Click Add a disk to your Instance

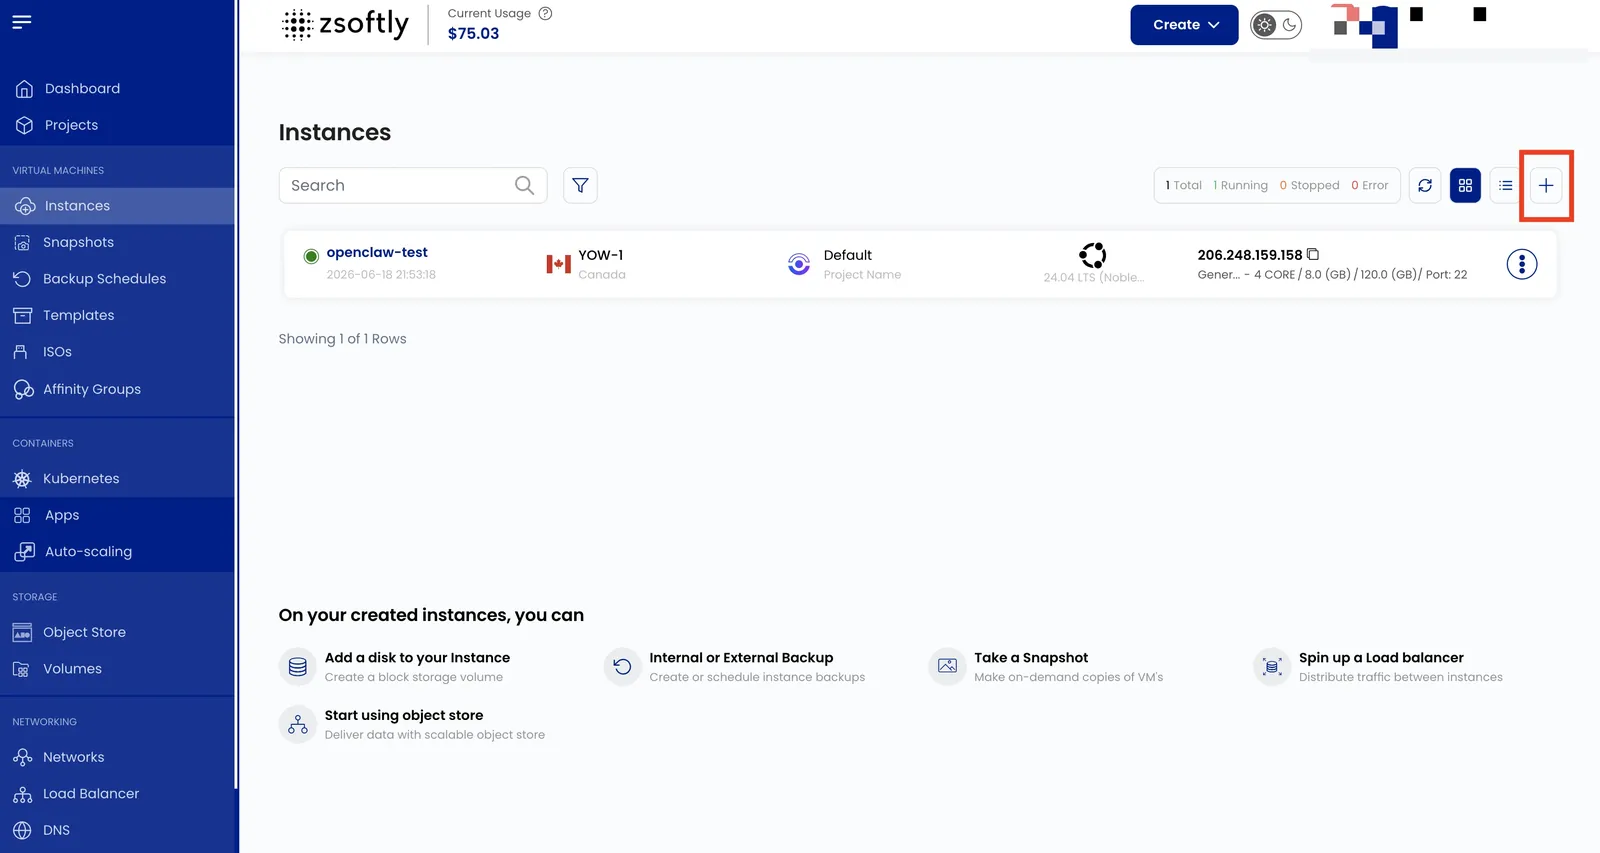[417, 657]
